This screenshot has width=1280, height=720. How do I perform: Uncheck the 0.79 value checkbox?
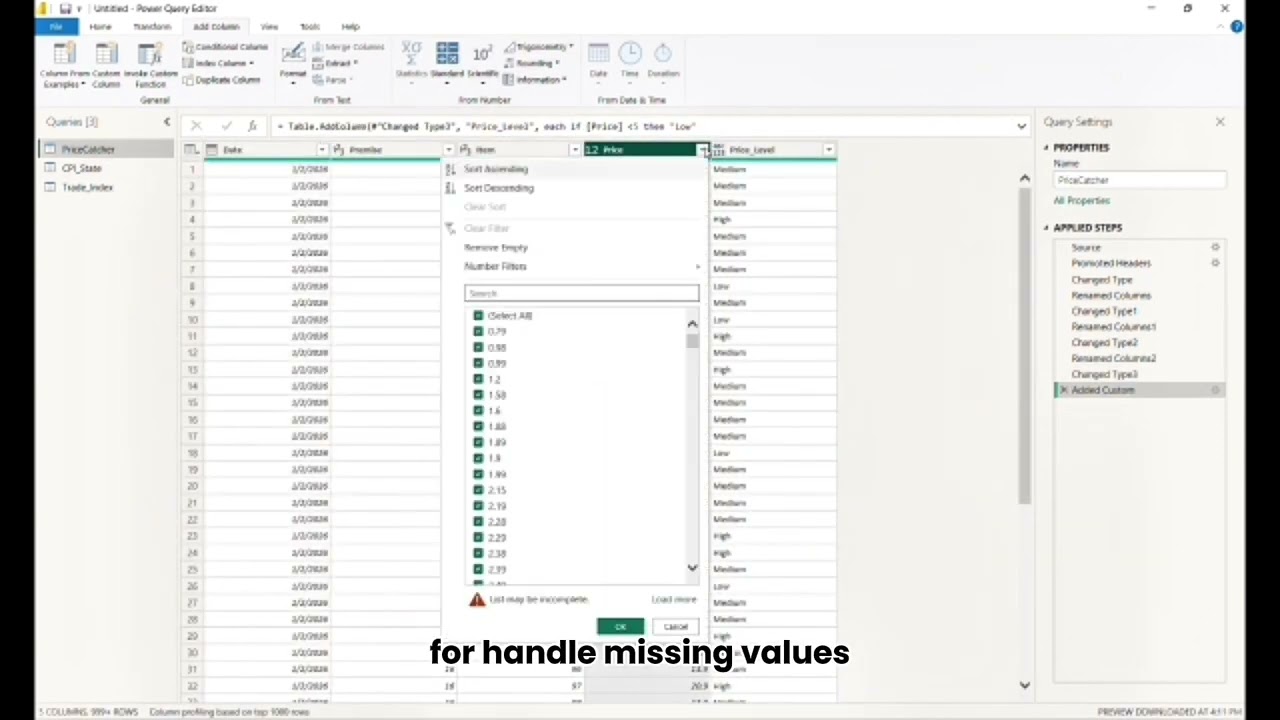coord(478,332)
